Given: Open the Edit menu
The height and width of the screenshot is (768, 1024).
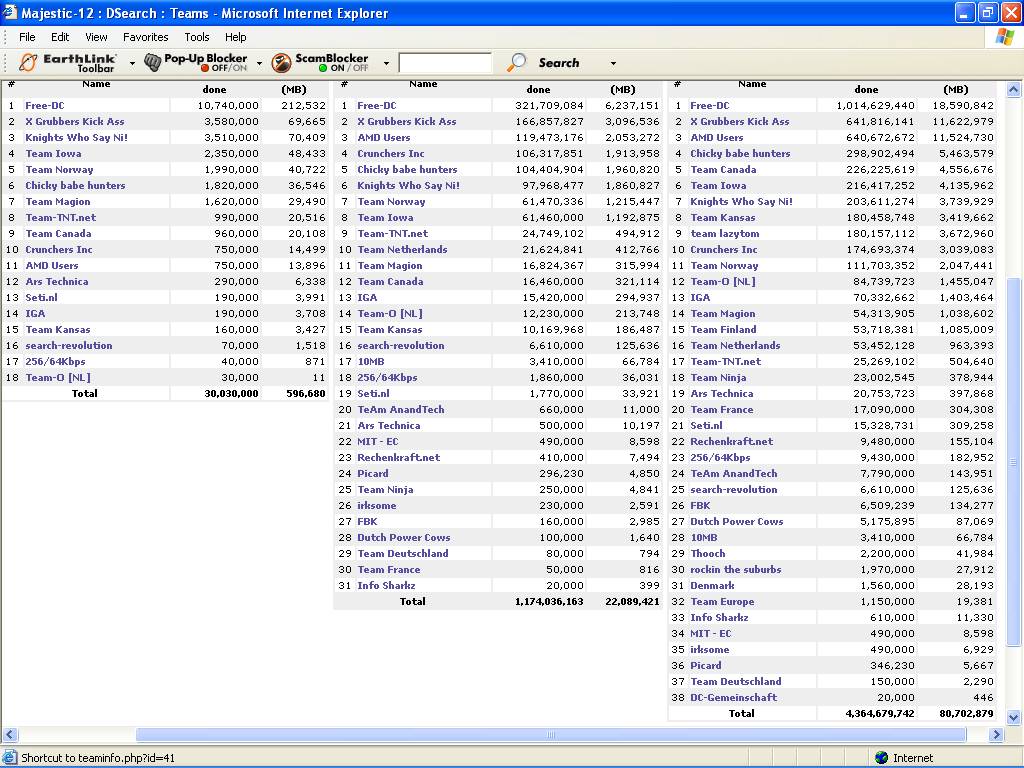Looking at the screenshot, I should tap(60, 37).
